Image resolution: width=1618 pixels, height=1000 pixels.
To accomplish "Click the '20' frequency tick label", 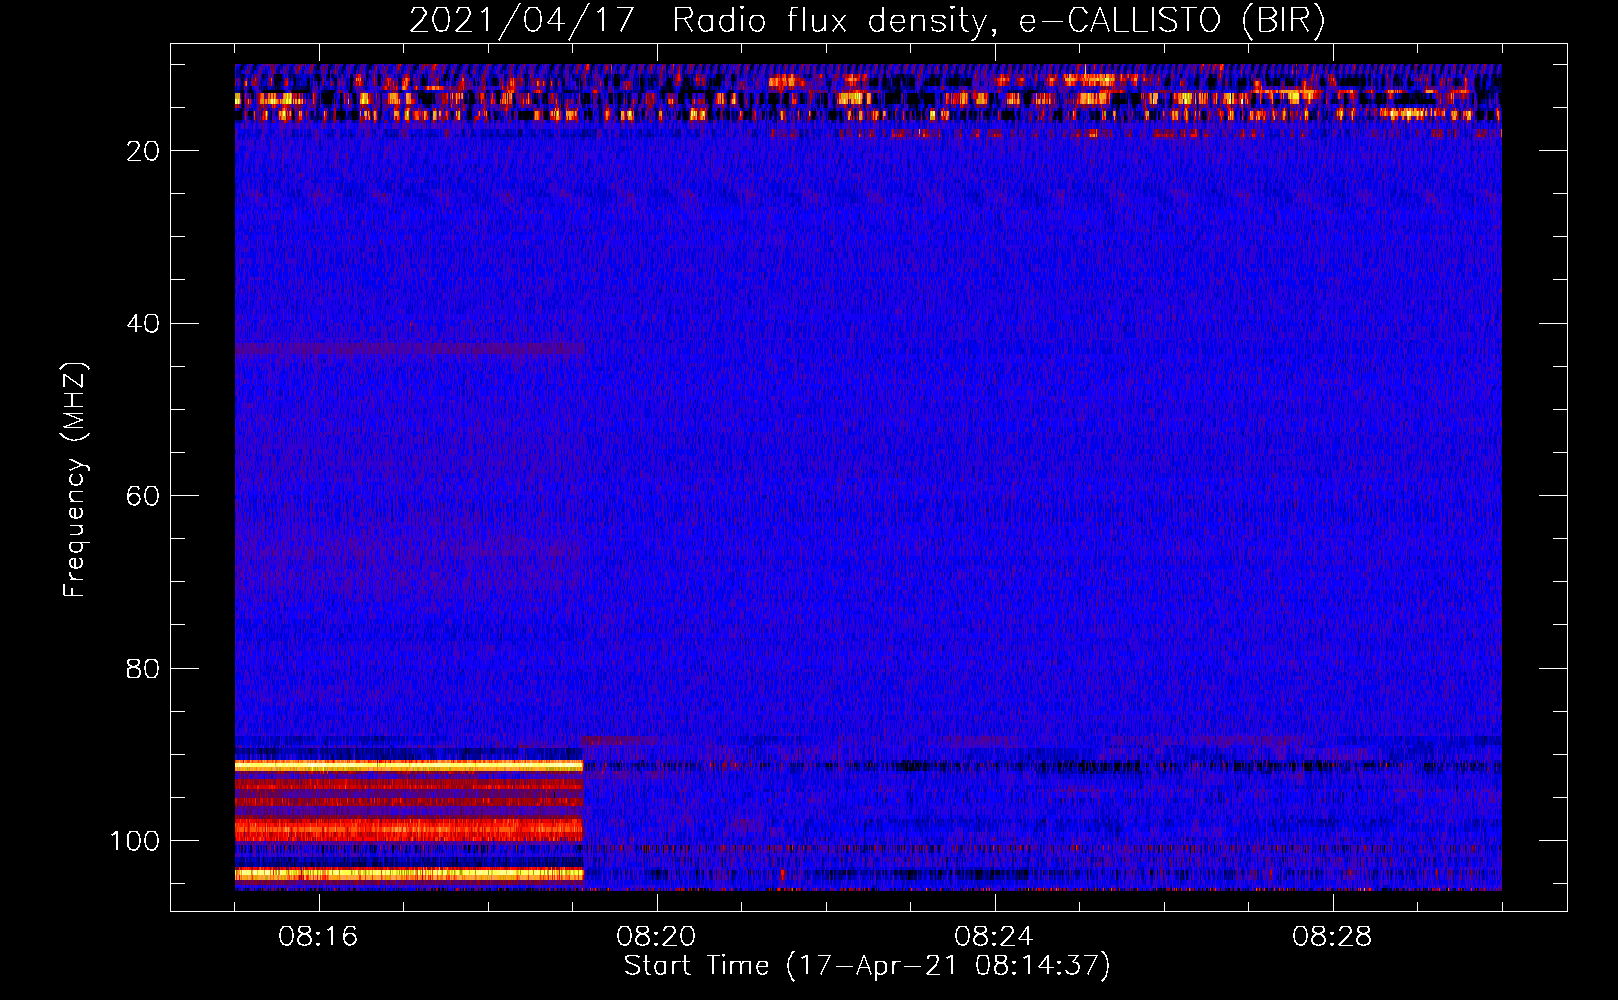I will tap(143, 151).
